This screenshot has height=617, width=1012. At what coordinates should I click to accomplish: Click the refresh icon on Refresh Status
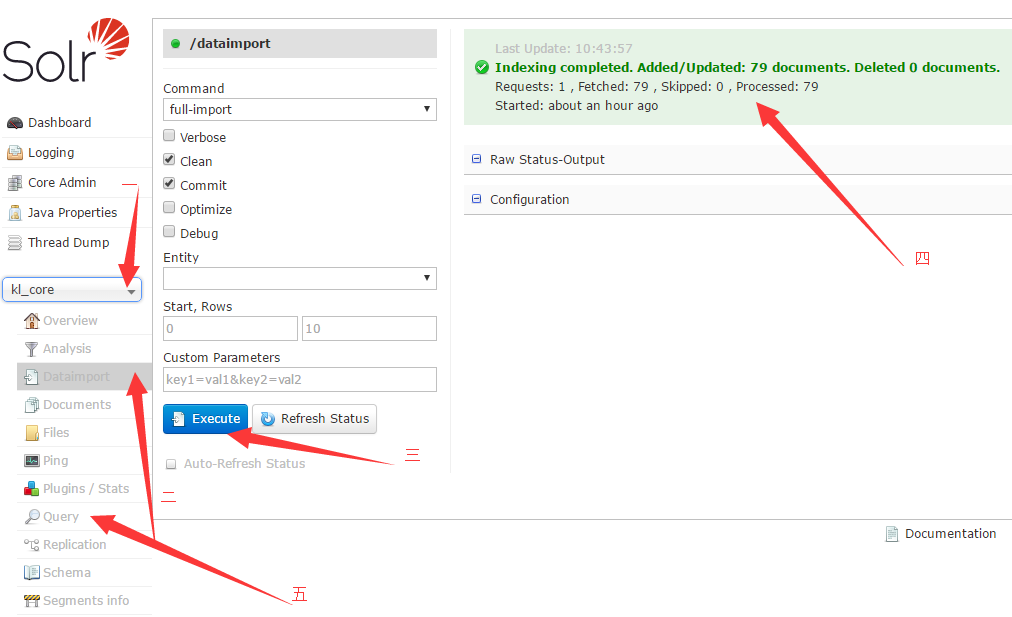[268, 419]
